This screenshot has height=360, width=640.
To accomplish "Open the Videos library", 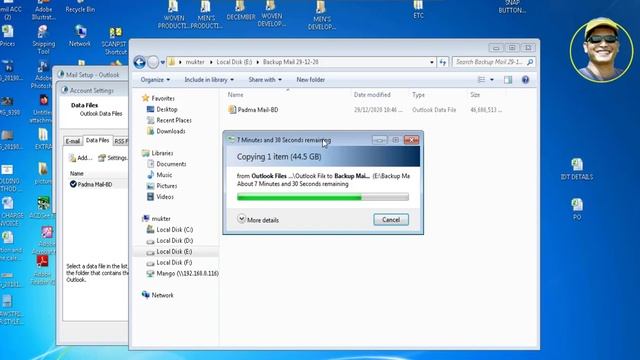I will click(165, 197).
